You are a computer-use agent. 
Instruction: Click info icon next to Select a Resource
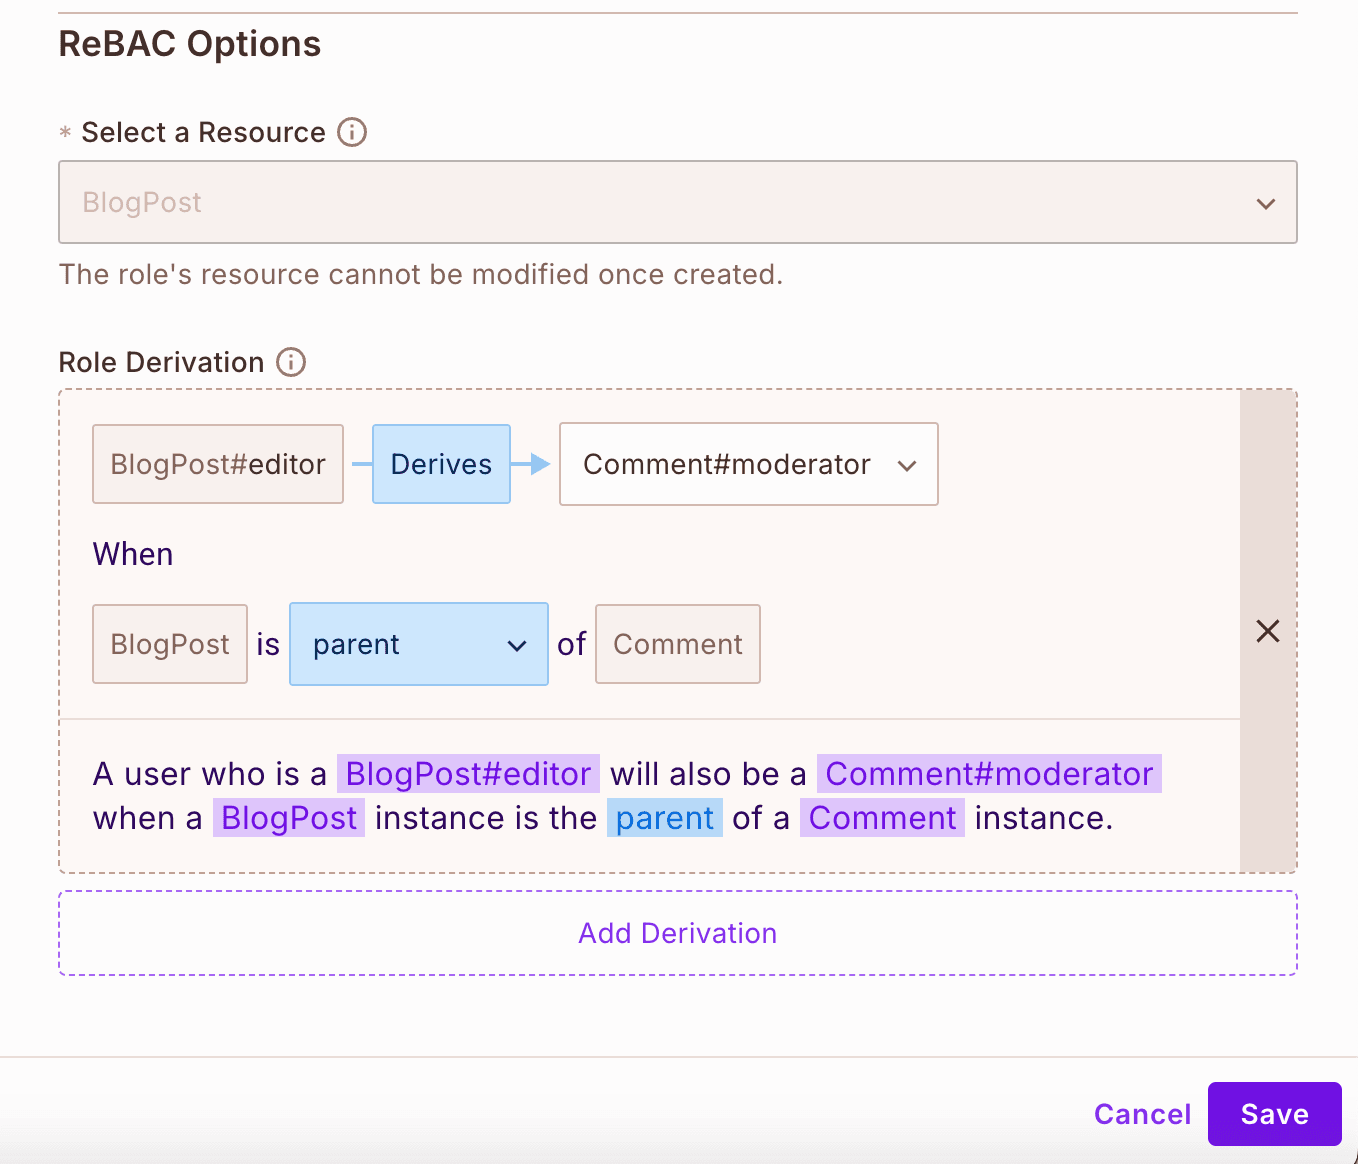point(352,132)
